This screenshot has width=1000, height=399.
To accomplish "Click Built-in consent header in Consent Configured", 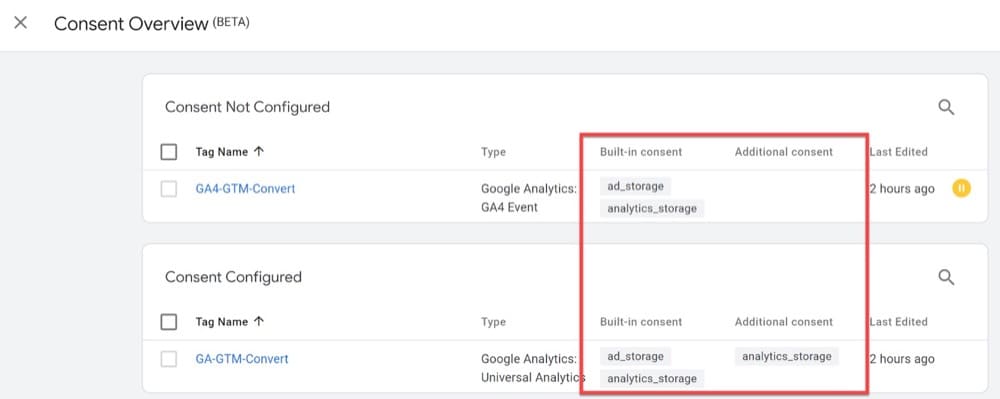I will pos(641,322).
